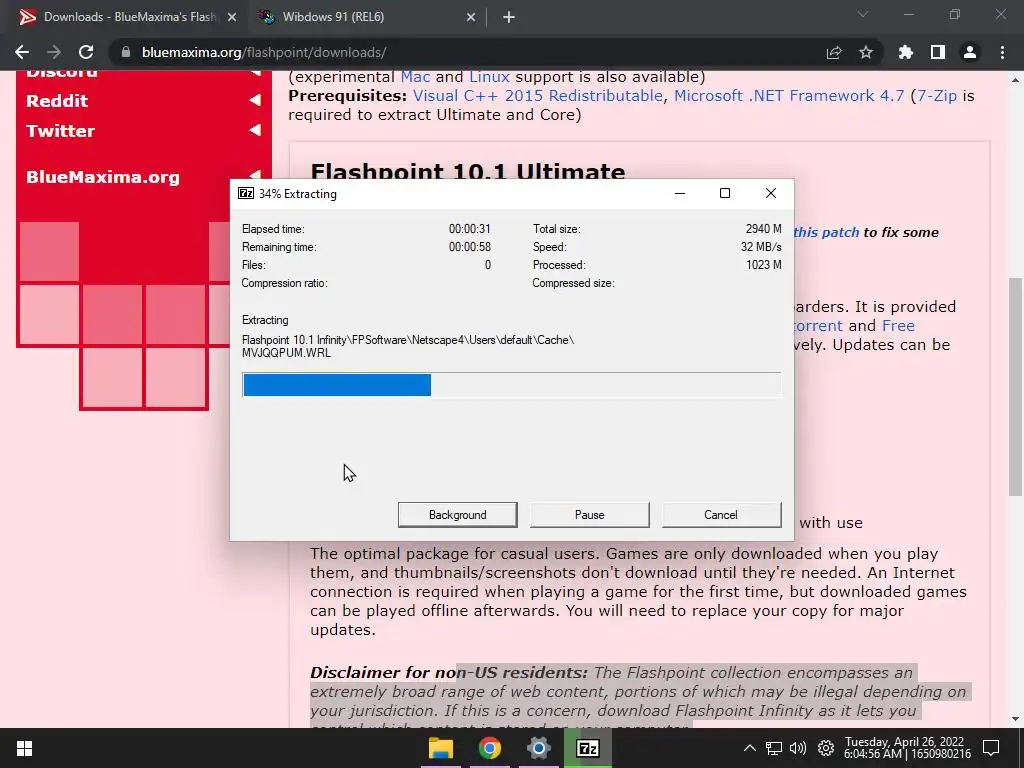Bookmark this page with the star icon

point(866,52)
